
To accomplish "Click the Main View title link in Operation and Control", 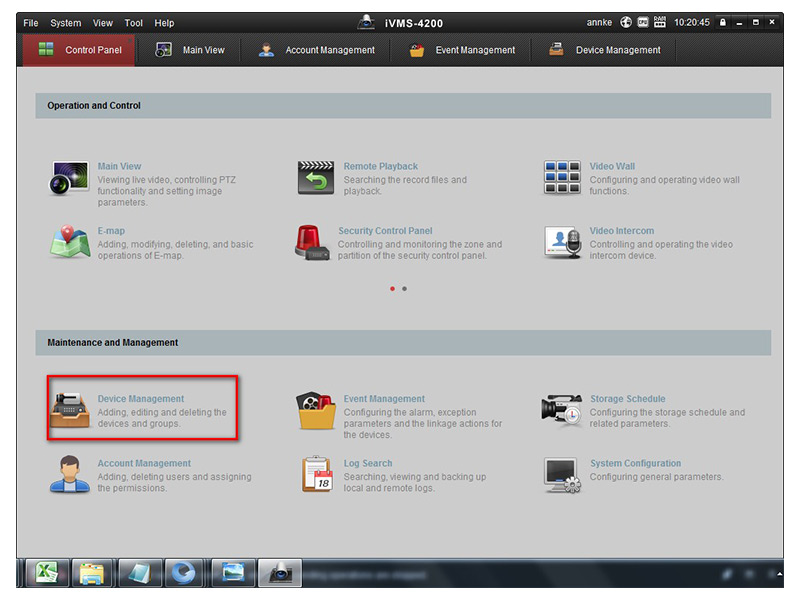I will [x=119, y=166].
